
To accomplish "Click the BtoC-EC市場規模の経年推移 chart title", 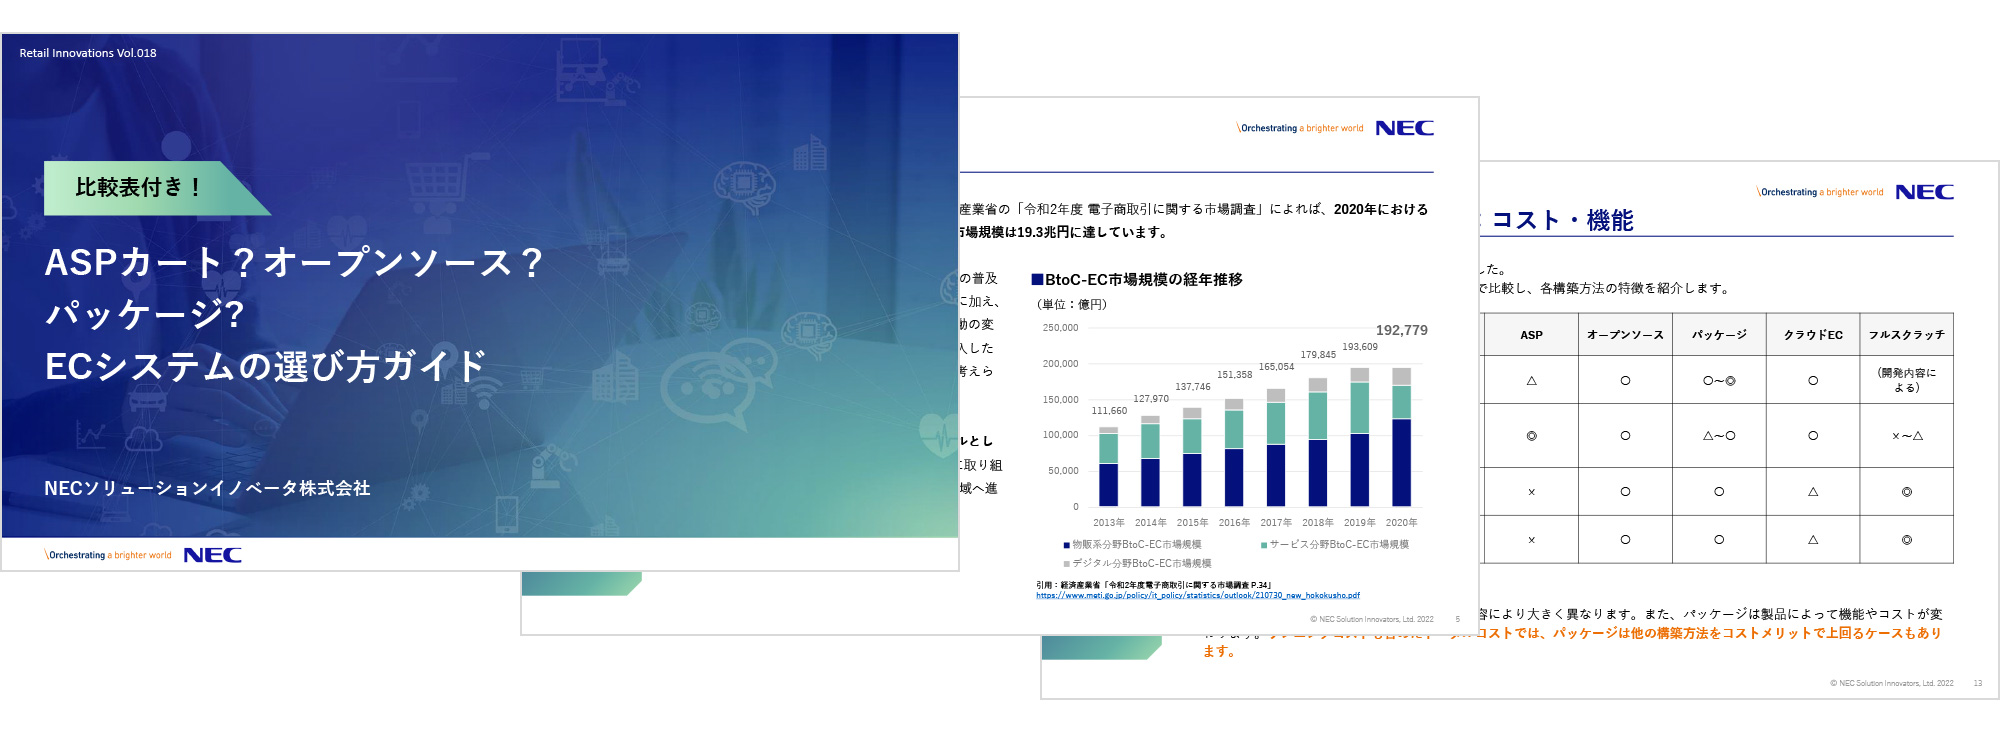I will click(1137, 280).
